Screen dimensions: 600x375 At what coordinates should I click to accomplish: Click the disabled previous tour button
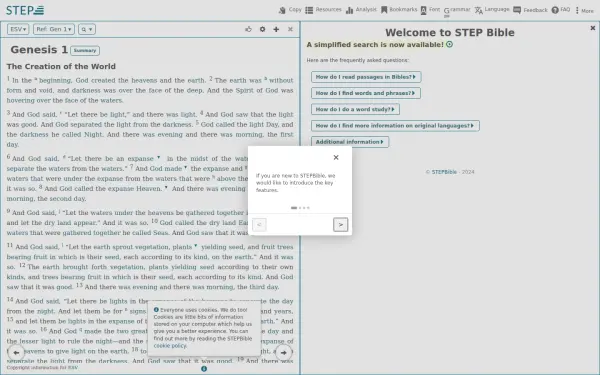(x=259, y=225)
